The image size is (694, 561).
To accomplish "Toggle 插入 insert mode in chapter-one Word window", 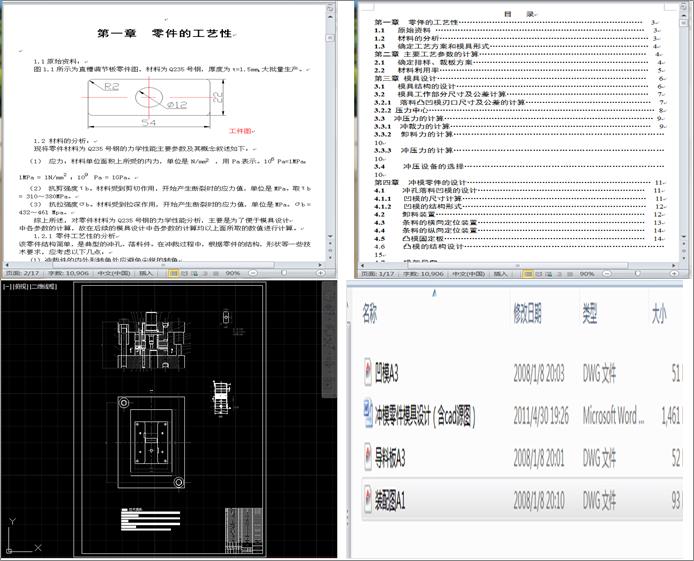I will point(146,273).
